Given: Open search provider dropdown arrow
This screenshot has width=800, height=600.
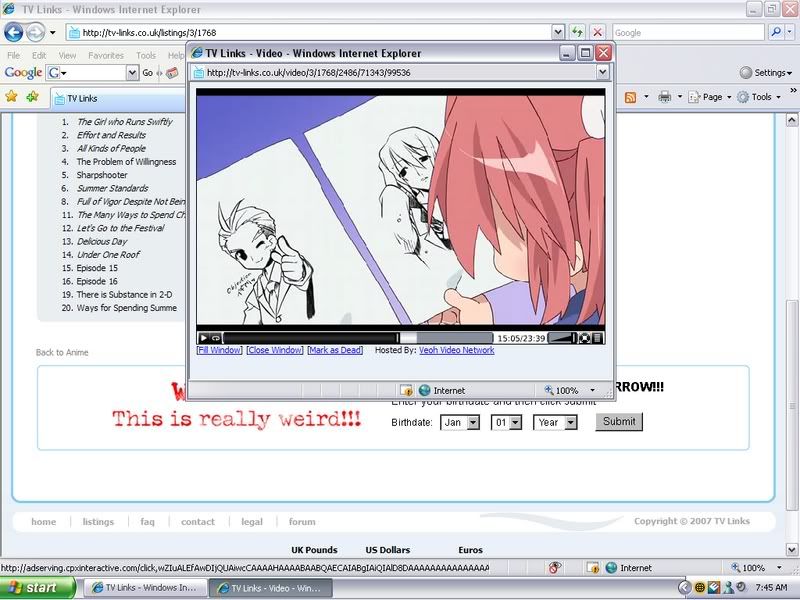Looking at the screenshot, I should 790,32.
